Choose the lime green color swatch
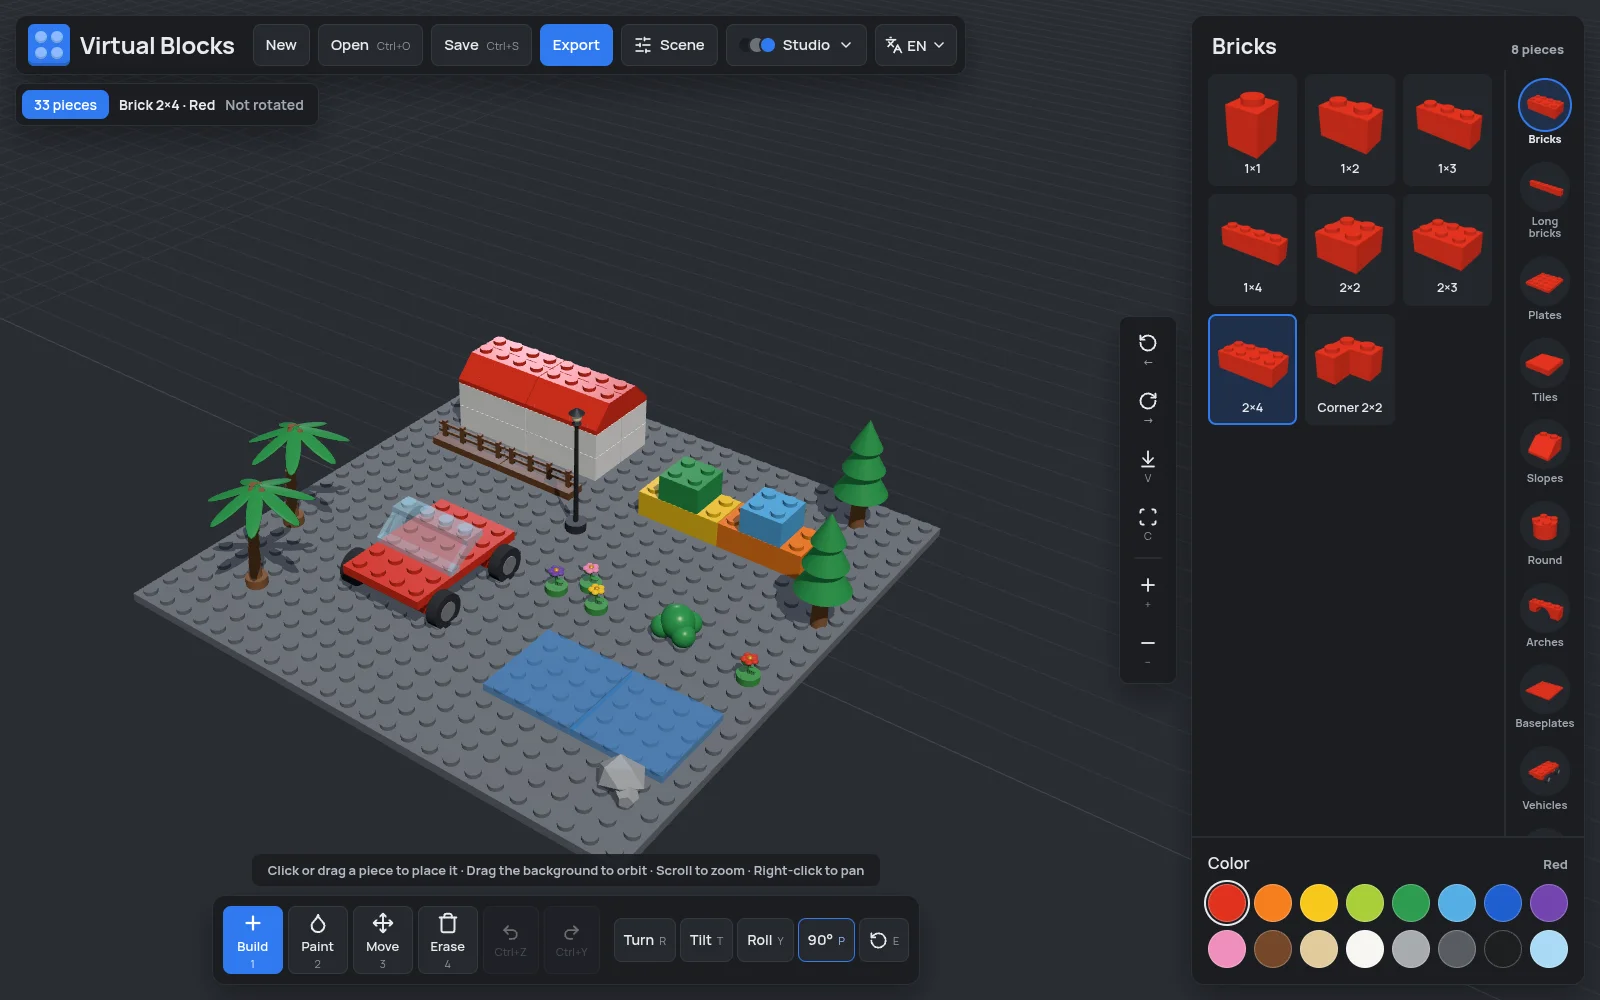 pos(1365,903)
